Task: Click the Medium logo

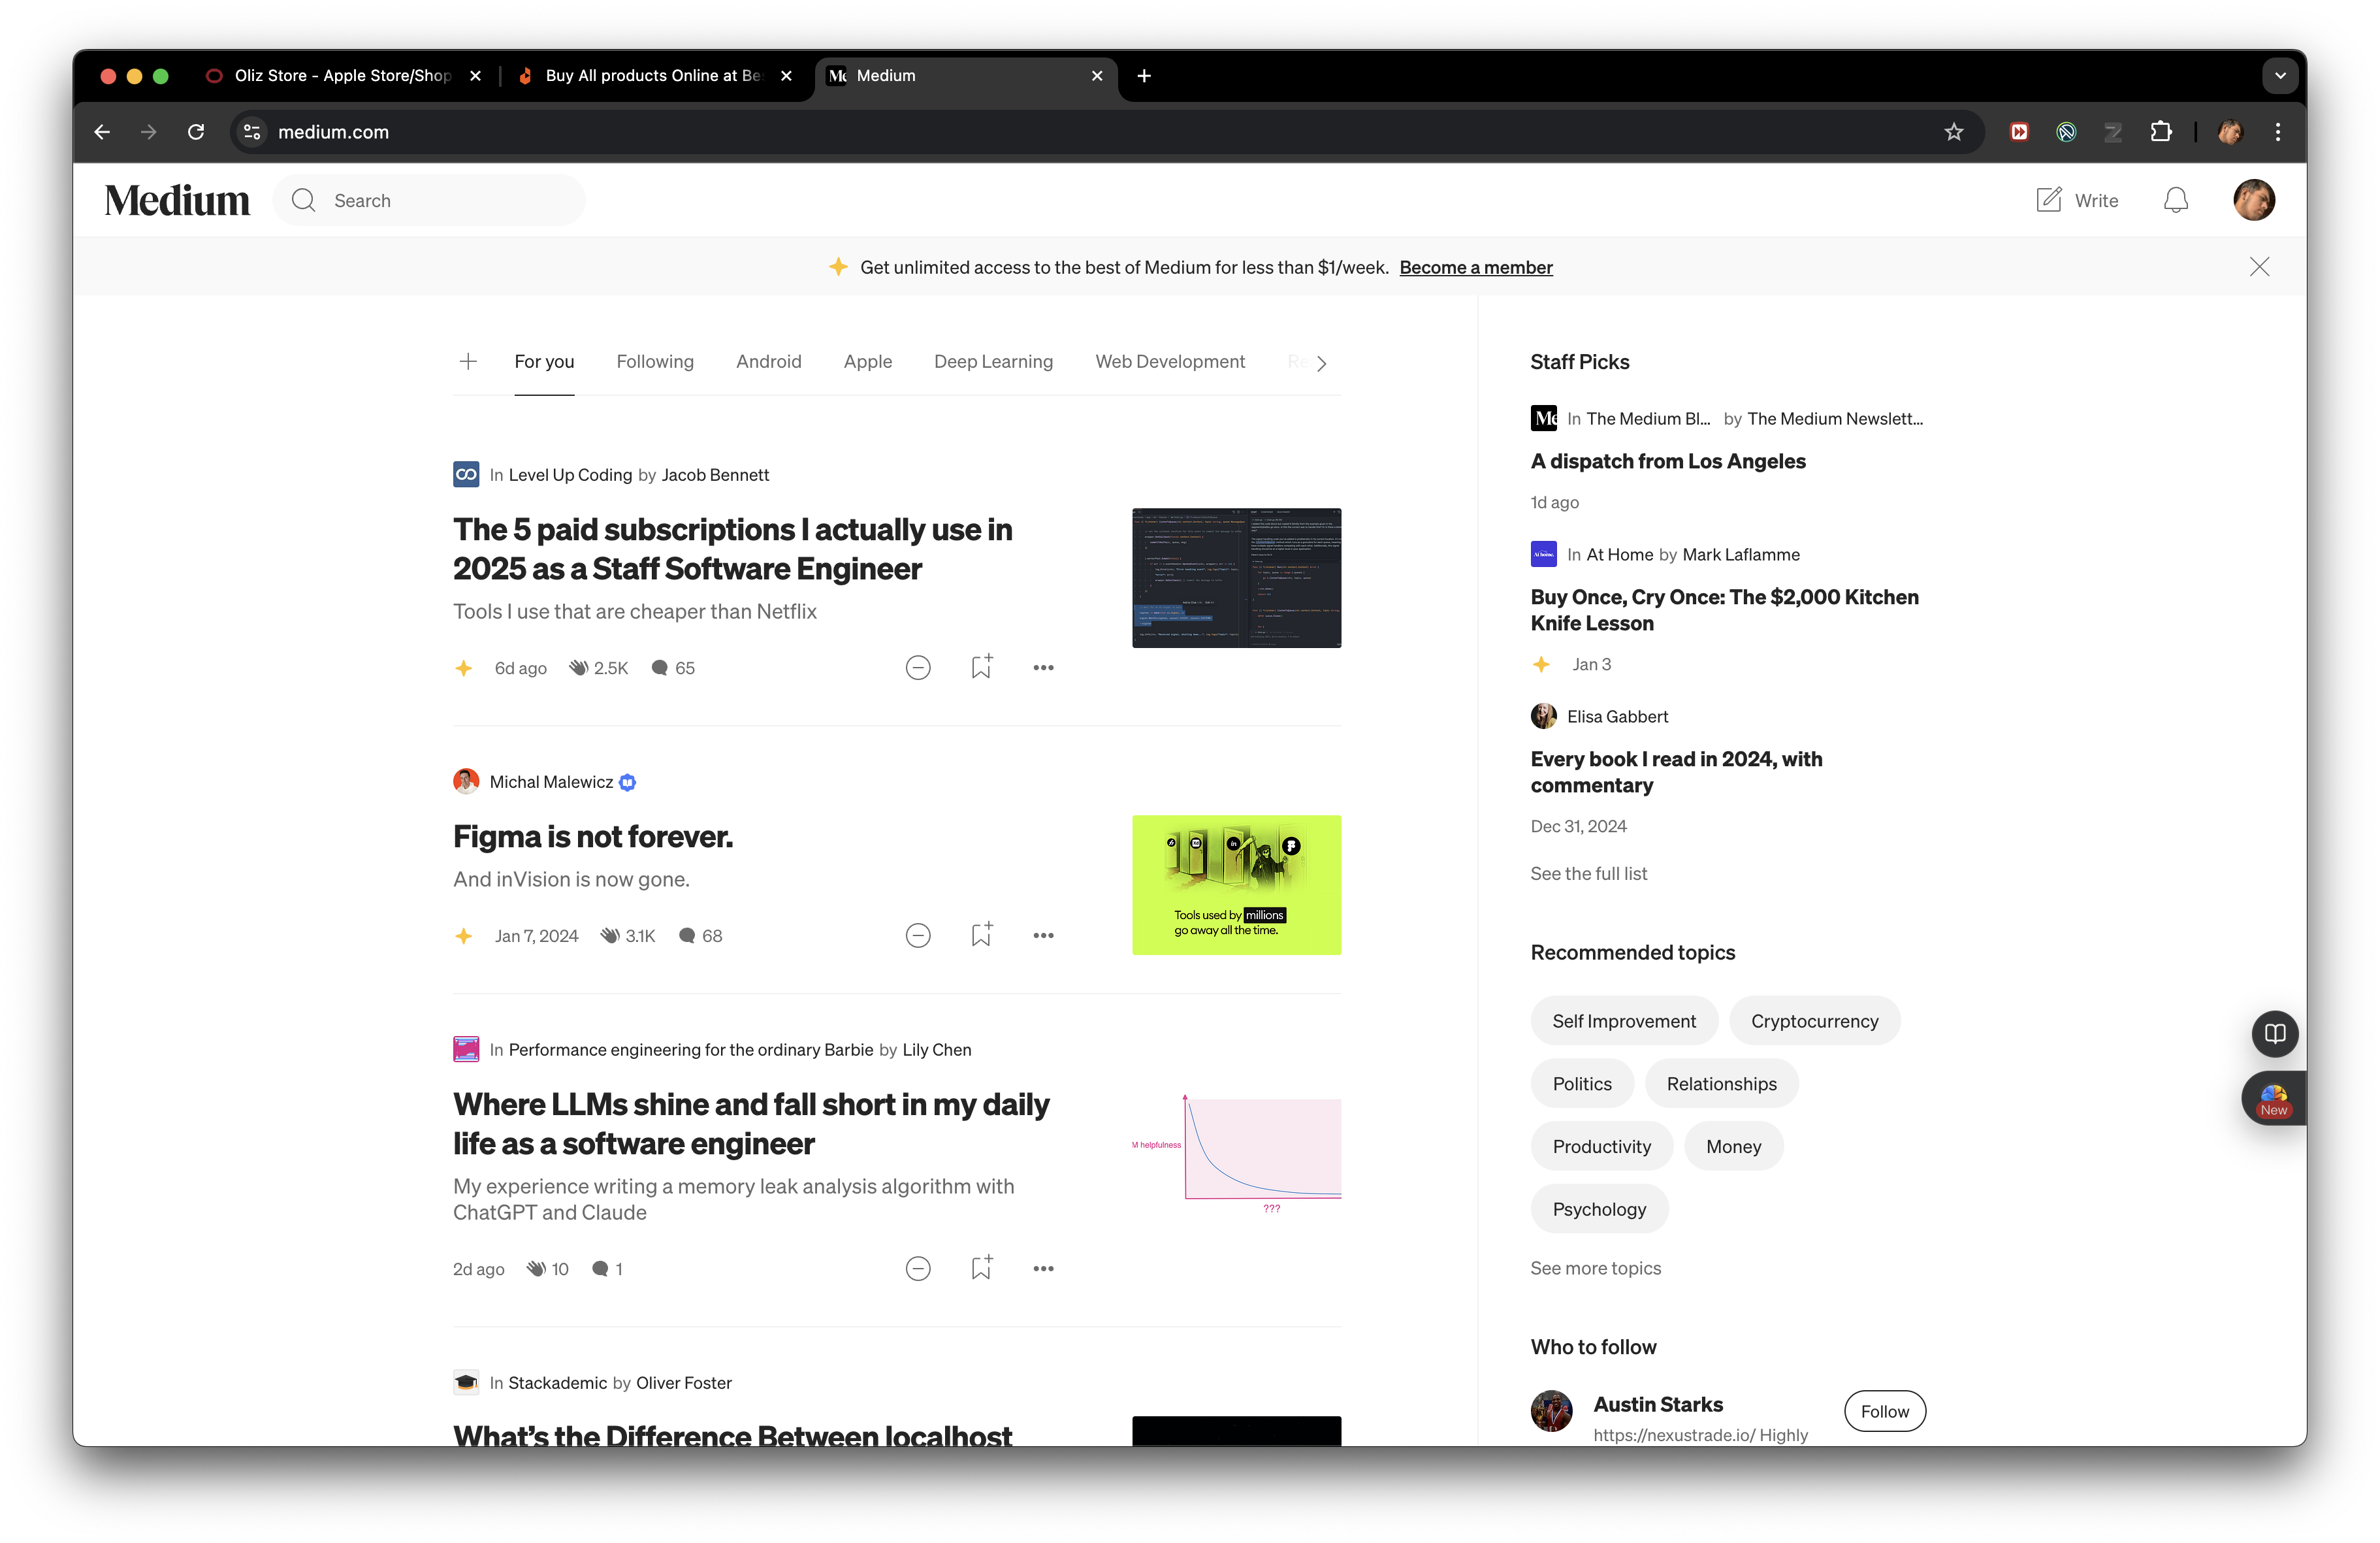Action: [x=177, y=201]
